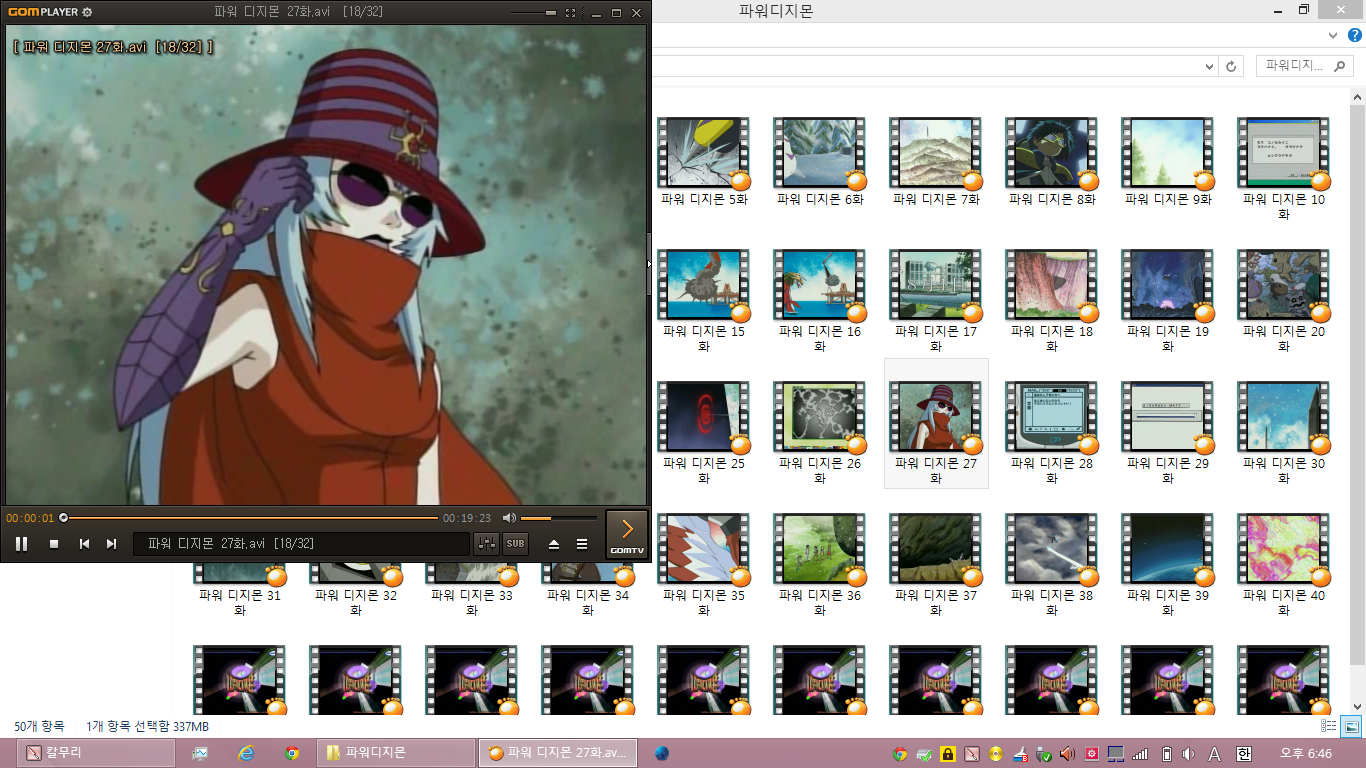
Task: Open network signal tray icon
Action: pos(1140,754)
